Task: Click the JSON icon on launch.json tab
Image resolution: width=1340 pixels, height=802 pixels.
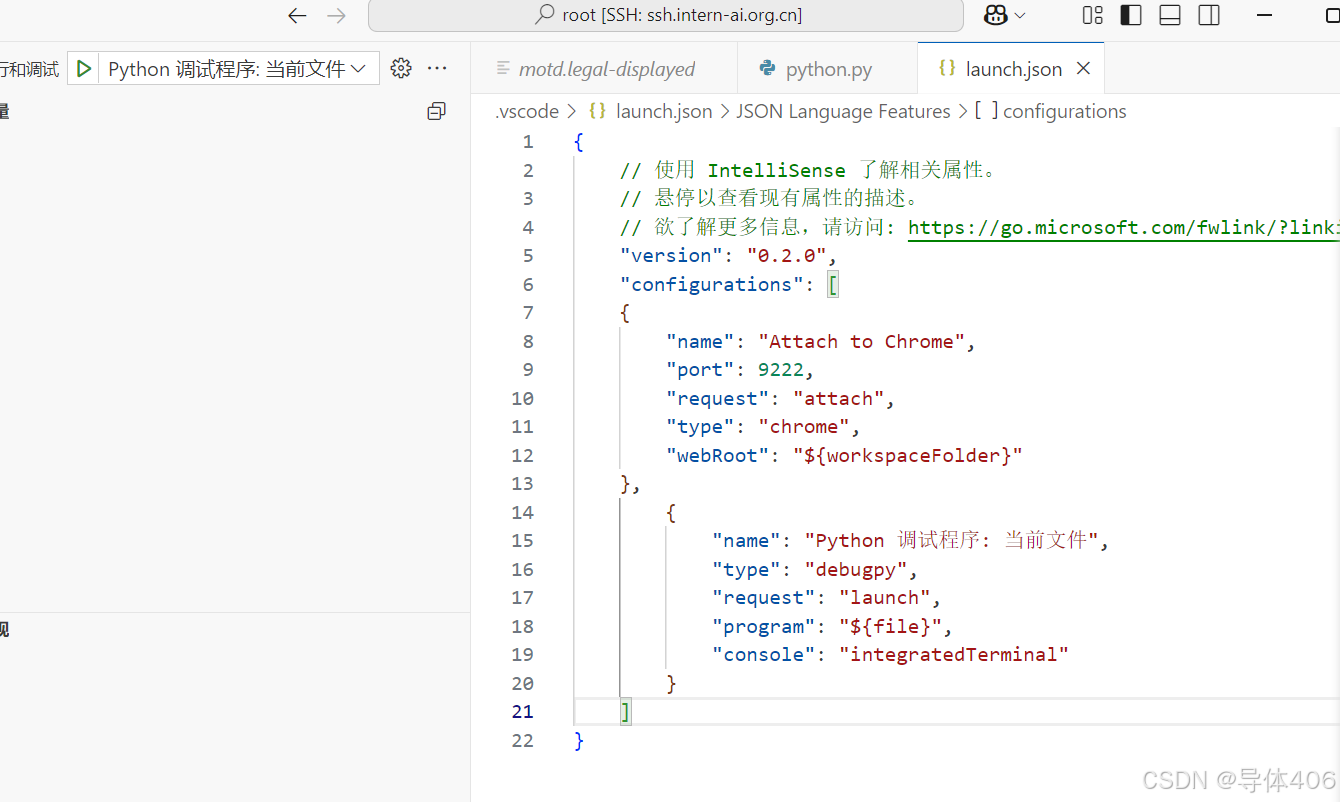Action: pos(947,68)
